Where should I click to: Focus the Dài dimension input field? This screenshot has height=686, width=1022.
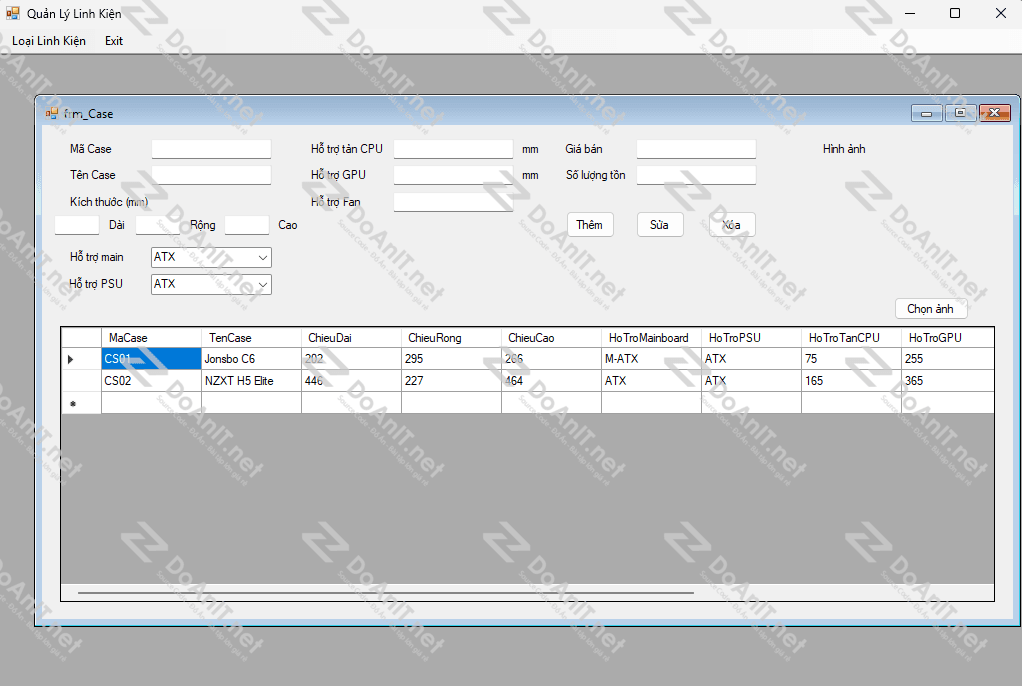pyautogui.click(x=77, y=225)
